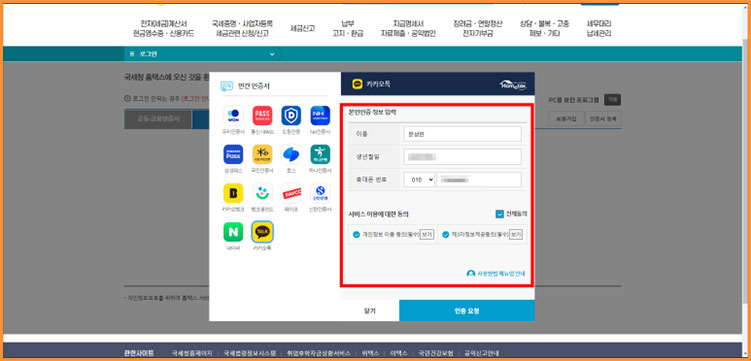751x361 pixels.
Task: Open 국세청홈페이지 footer link
Action: click(x=192, y=353)
